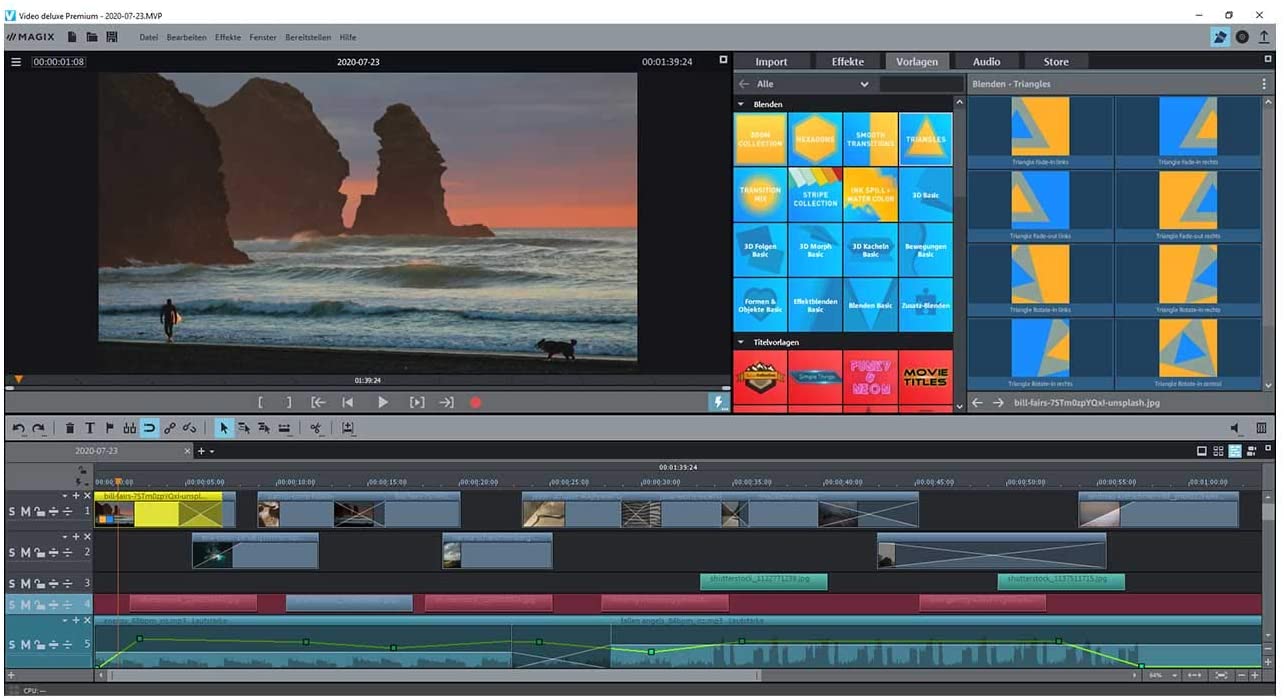Screen dimensions: 1284x700
Task: Click the undo arrow icon
Action: [19, 428]
